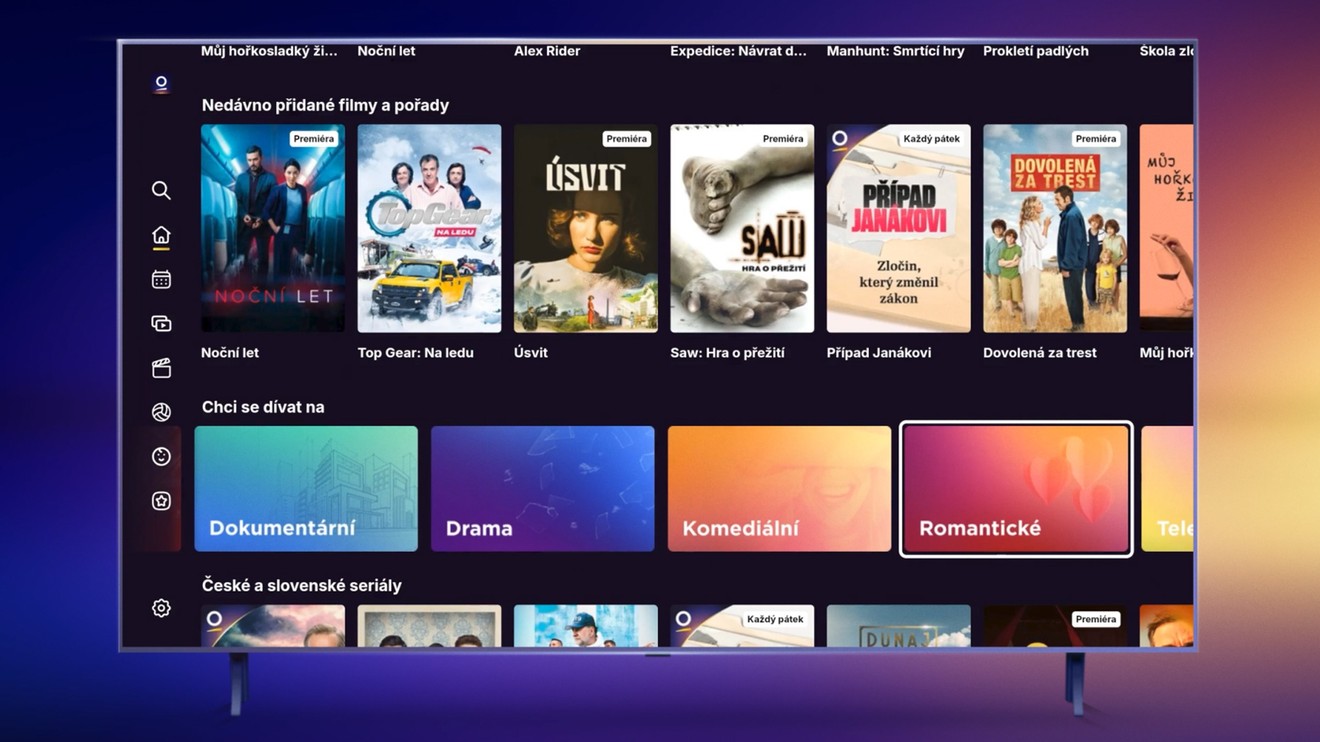This screenshot has height=742, width=1320.
Task: Select the highlighted Romantické genre tile
Action: (x=1016, y=489)
